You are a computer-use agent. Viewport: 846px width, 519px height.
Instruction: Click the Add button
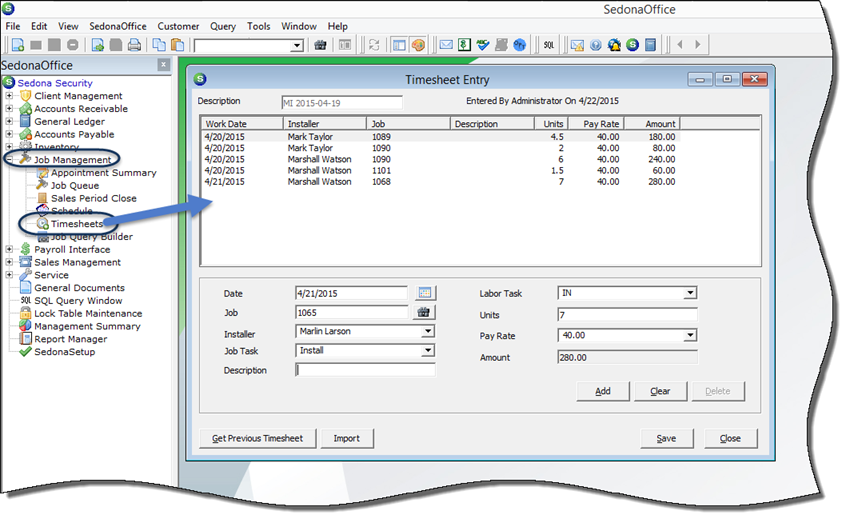[x=603, y=391]
